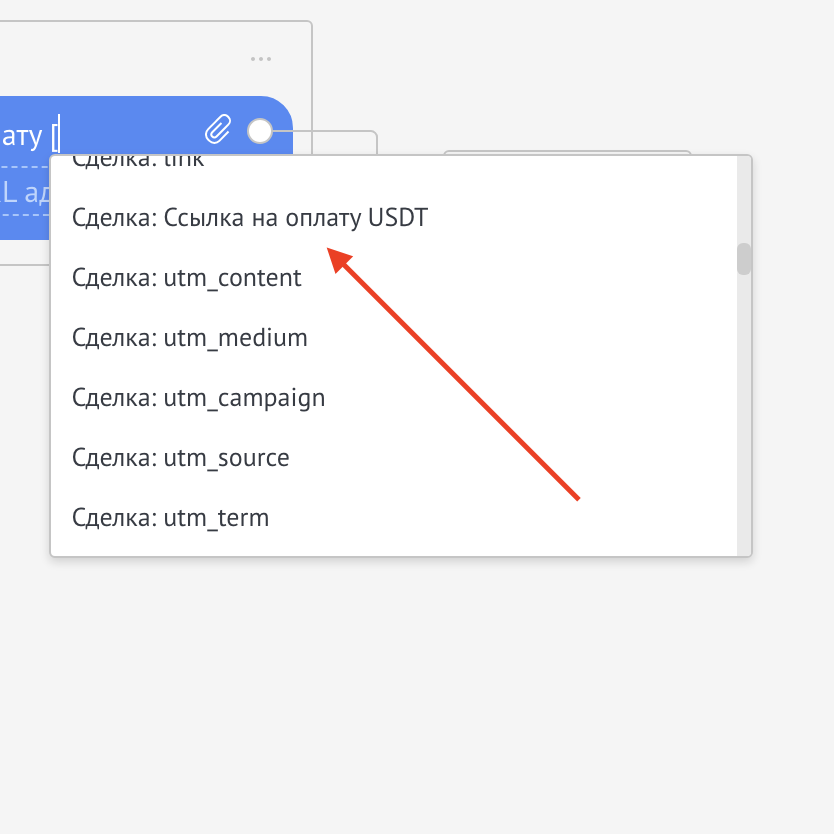The height and width of the screenshot is (834, 834).
Task: Click the white output connector circle
Action: click(x=260, y=130)
